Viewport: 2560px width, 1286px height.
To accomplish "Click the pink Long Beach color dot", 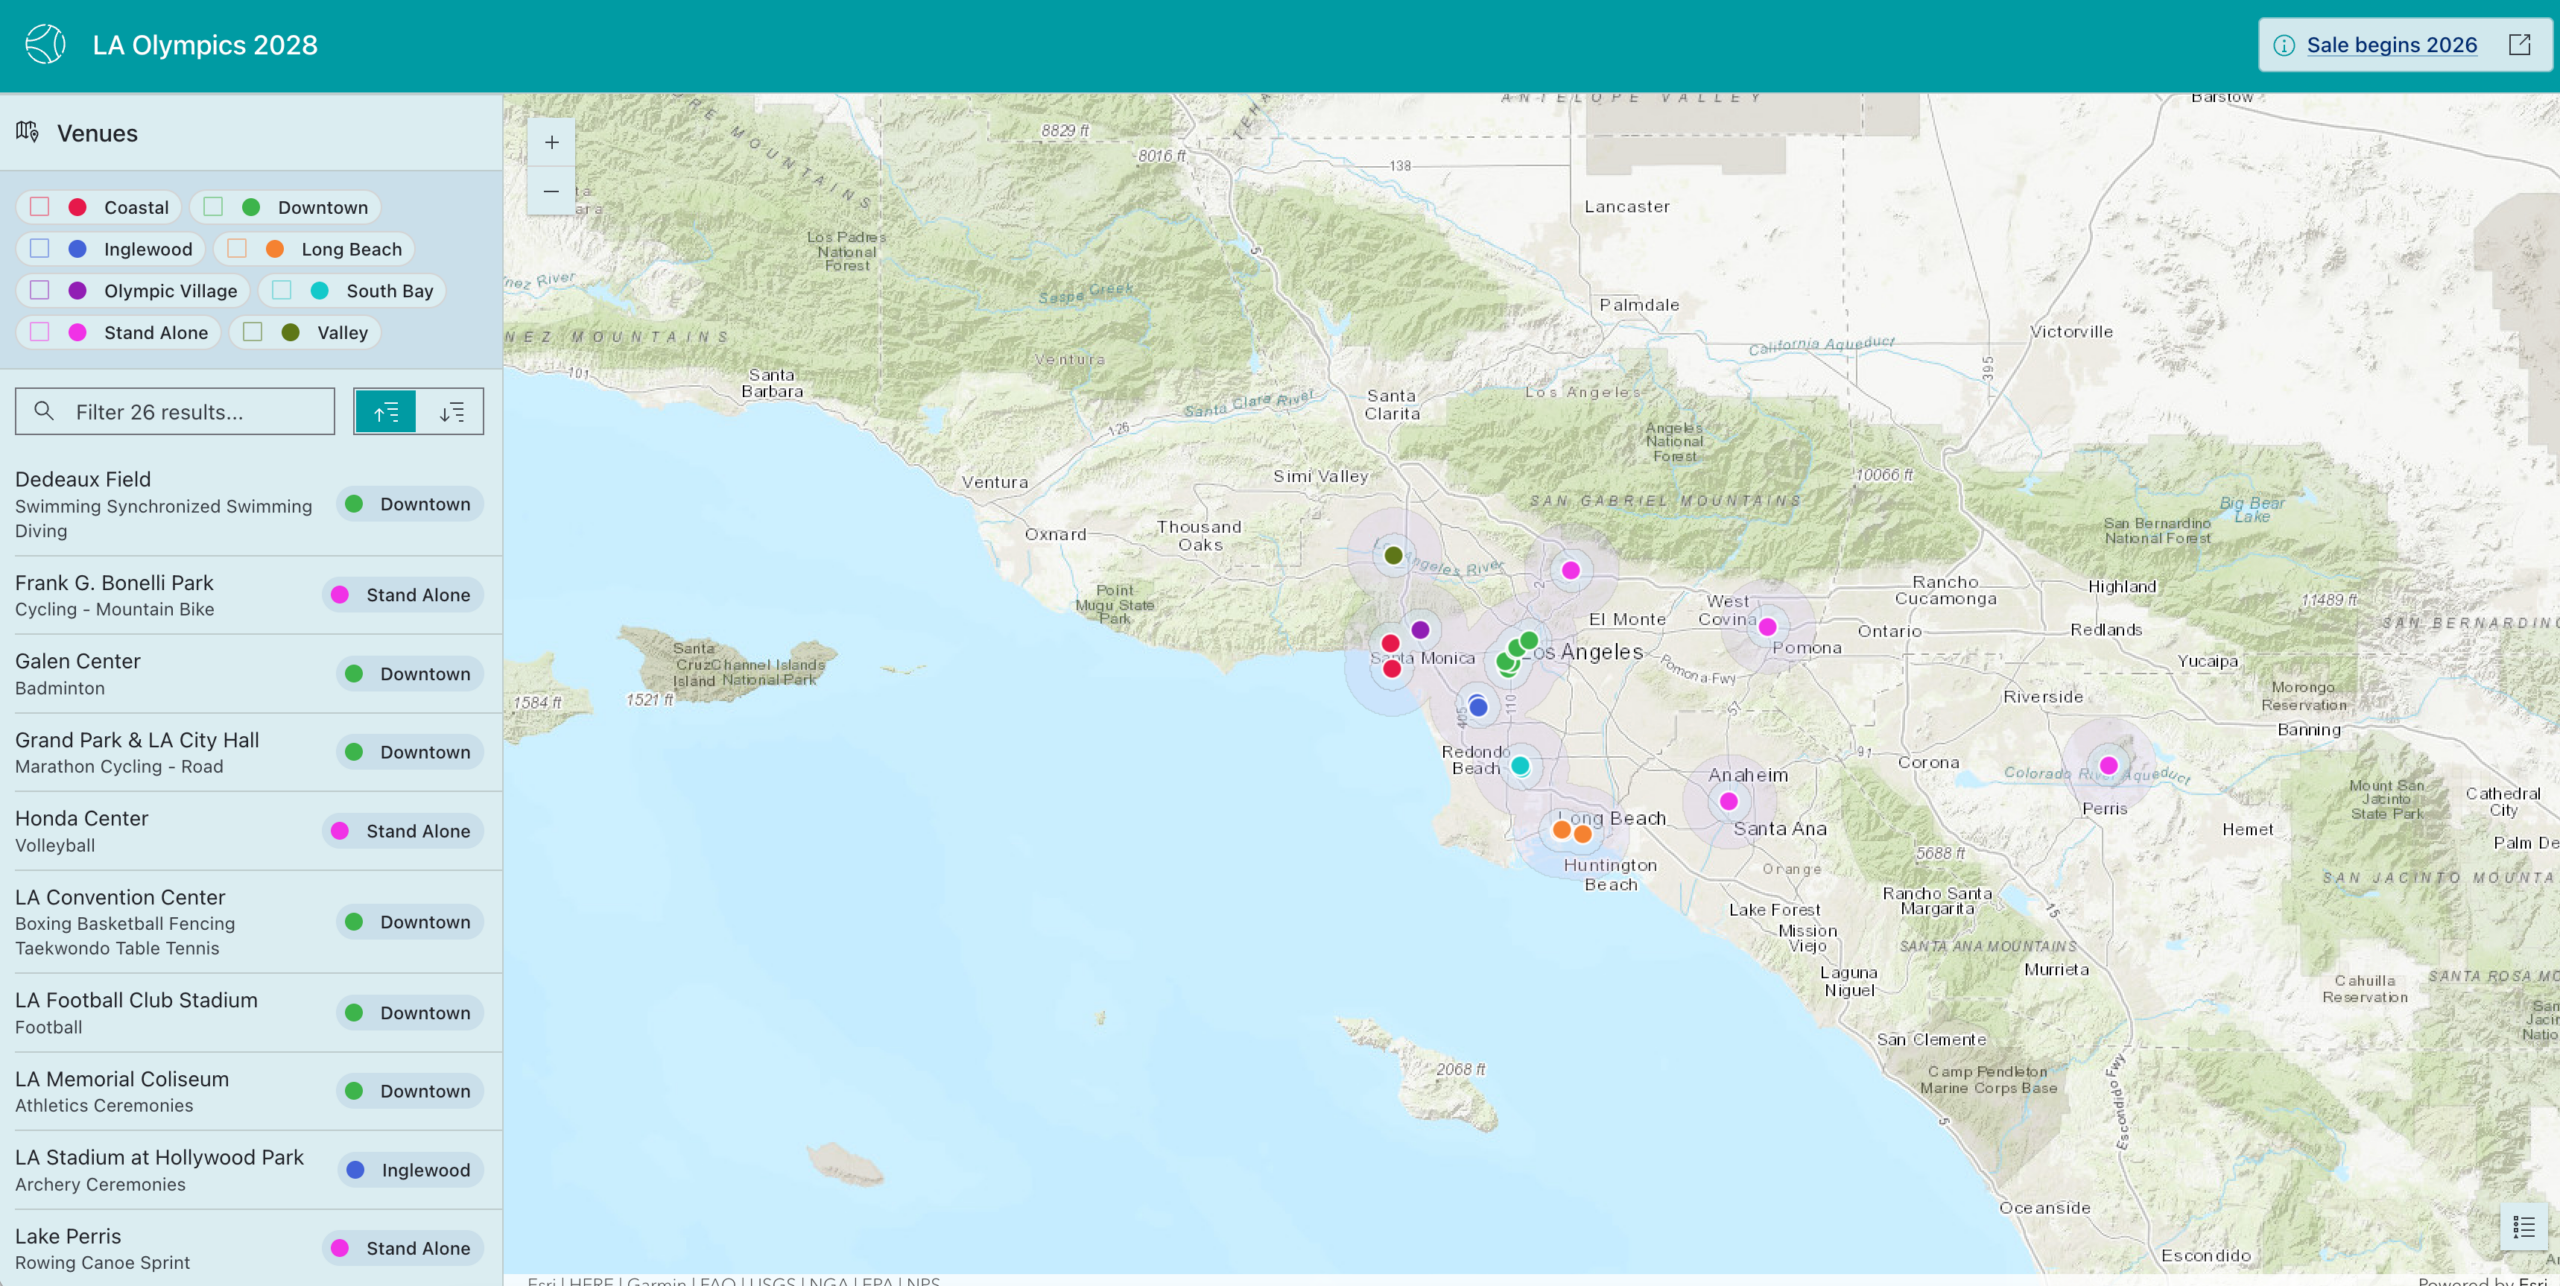I will pyautogui.click(x=274, y=248).
